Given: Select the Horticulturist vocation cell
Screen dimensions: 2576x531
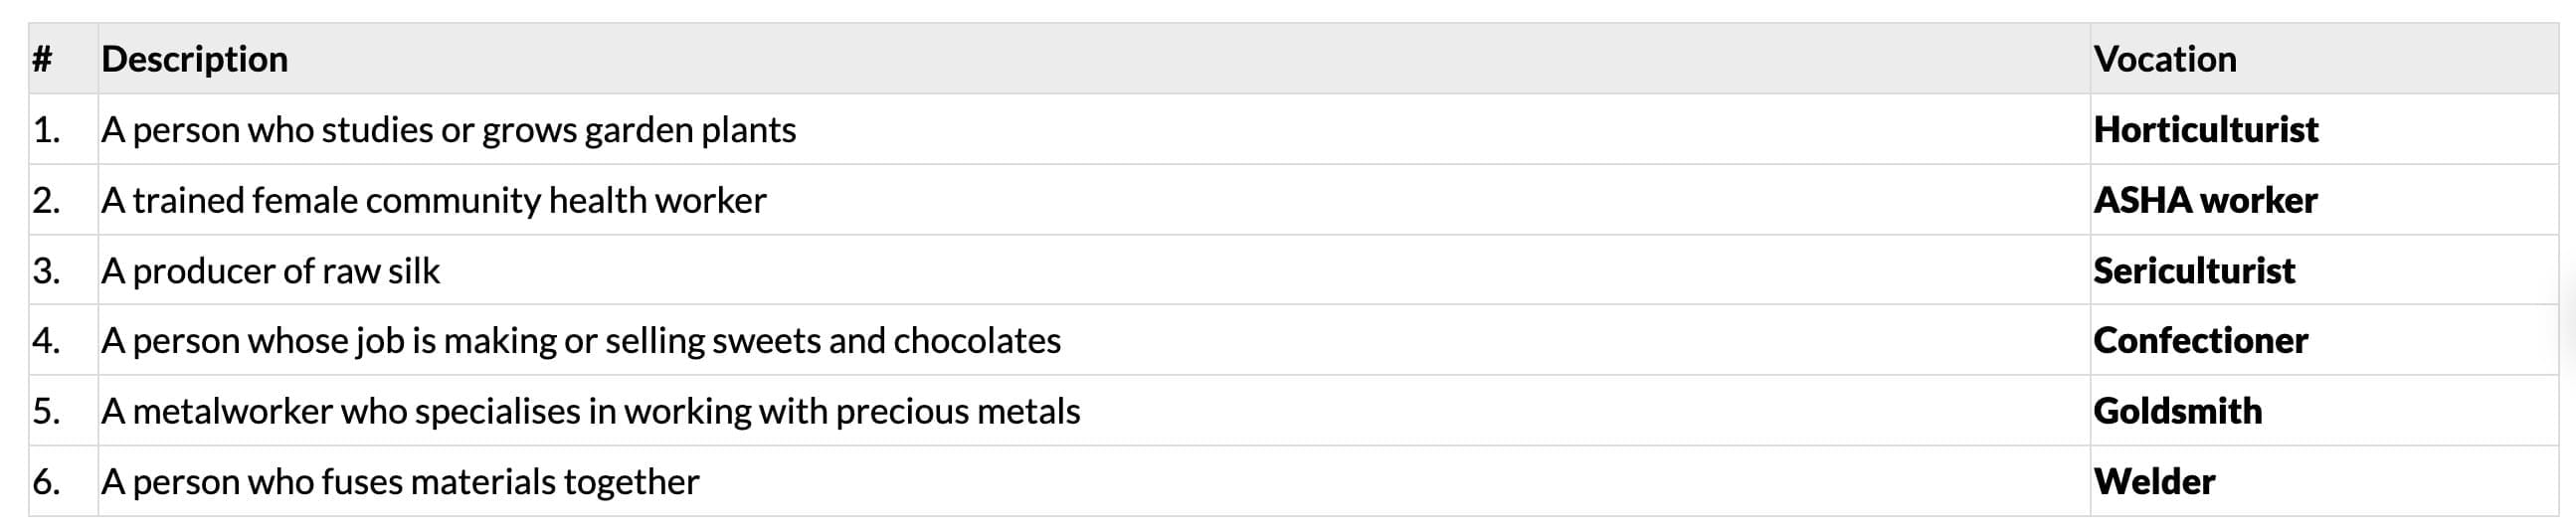Looking at the screenshot, I should pyautogui.click(x=2205, y=130).
